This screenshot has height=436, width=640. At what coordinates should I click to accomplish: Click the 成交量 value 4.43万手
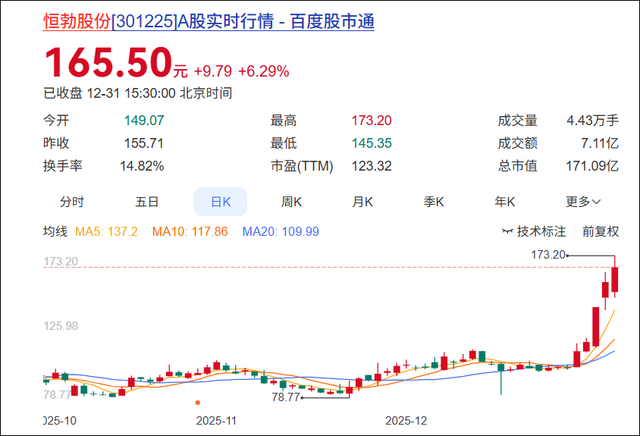coord(592,120)
